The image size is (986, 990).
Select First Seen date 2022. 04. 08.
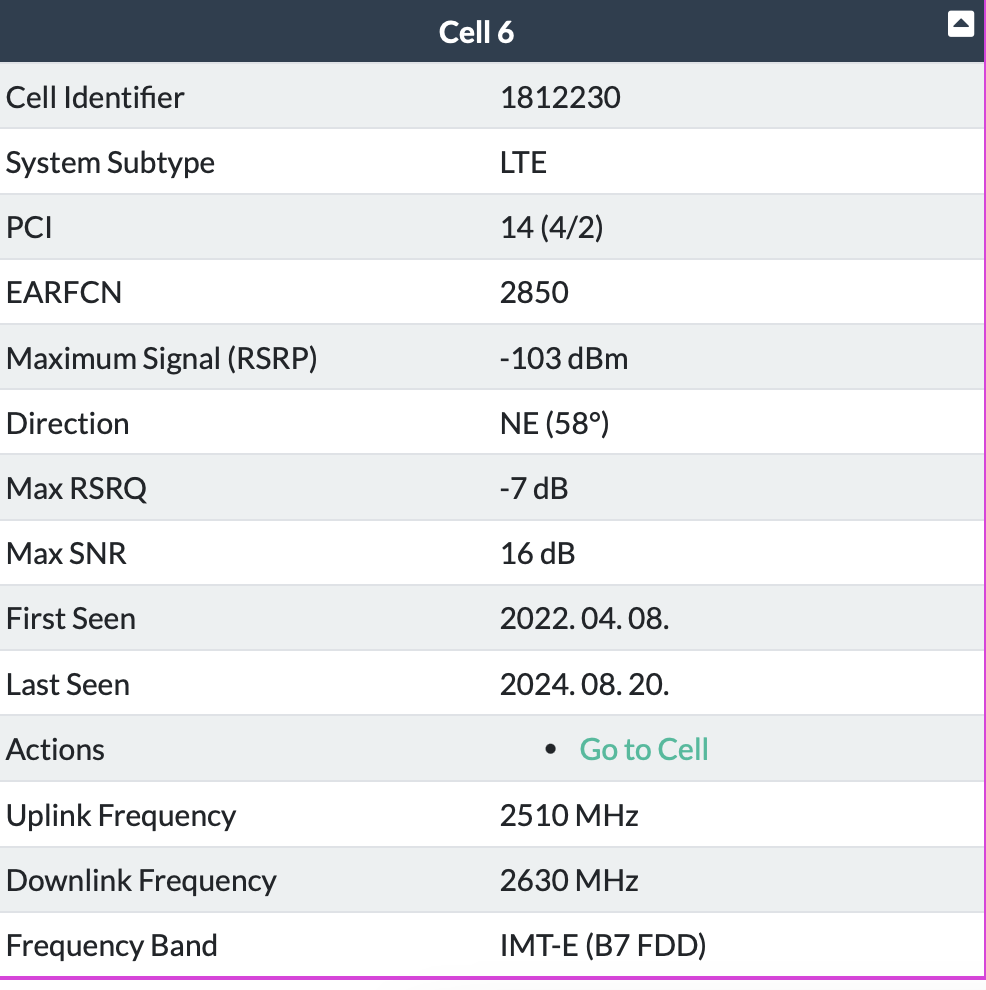point(585,619)
